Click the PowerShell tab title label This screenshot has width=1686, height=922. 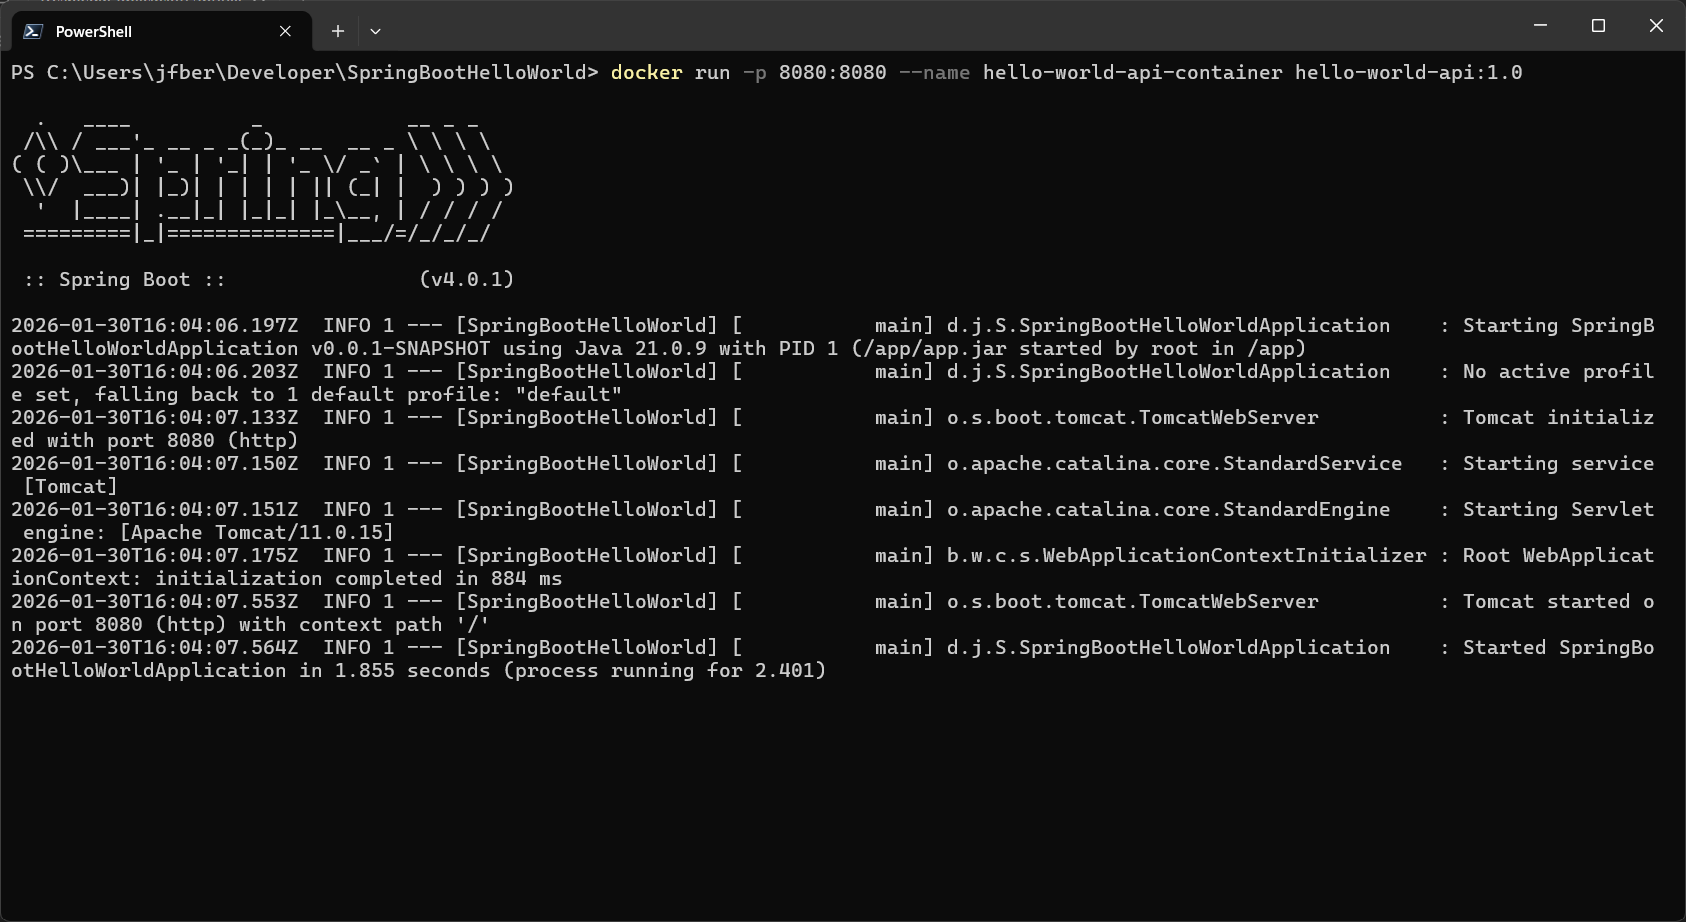click(x=95, y=31)
